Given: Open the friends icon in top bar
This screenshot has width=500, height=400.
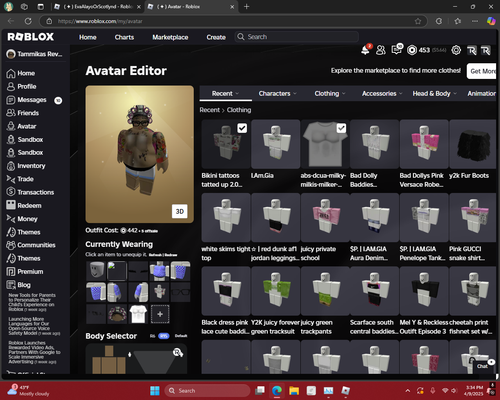Looking at the screenshot, I should coord(381,50).
